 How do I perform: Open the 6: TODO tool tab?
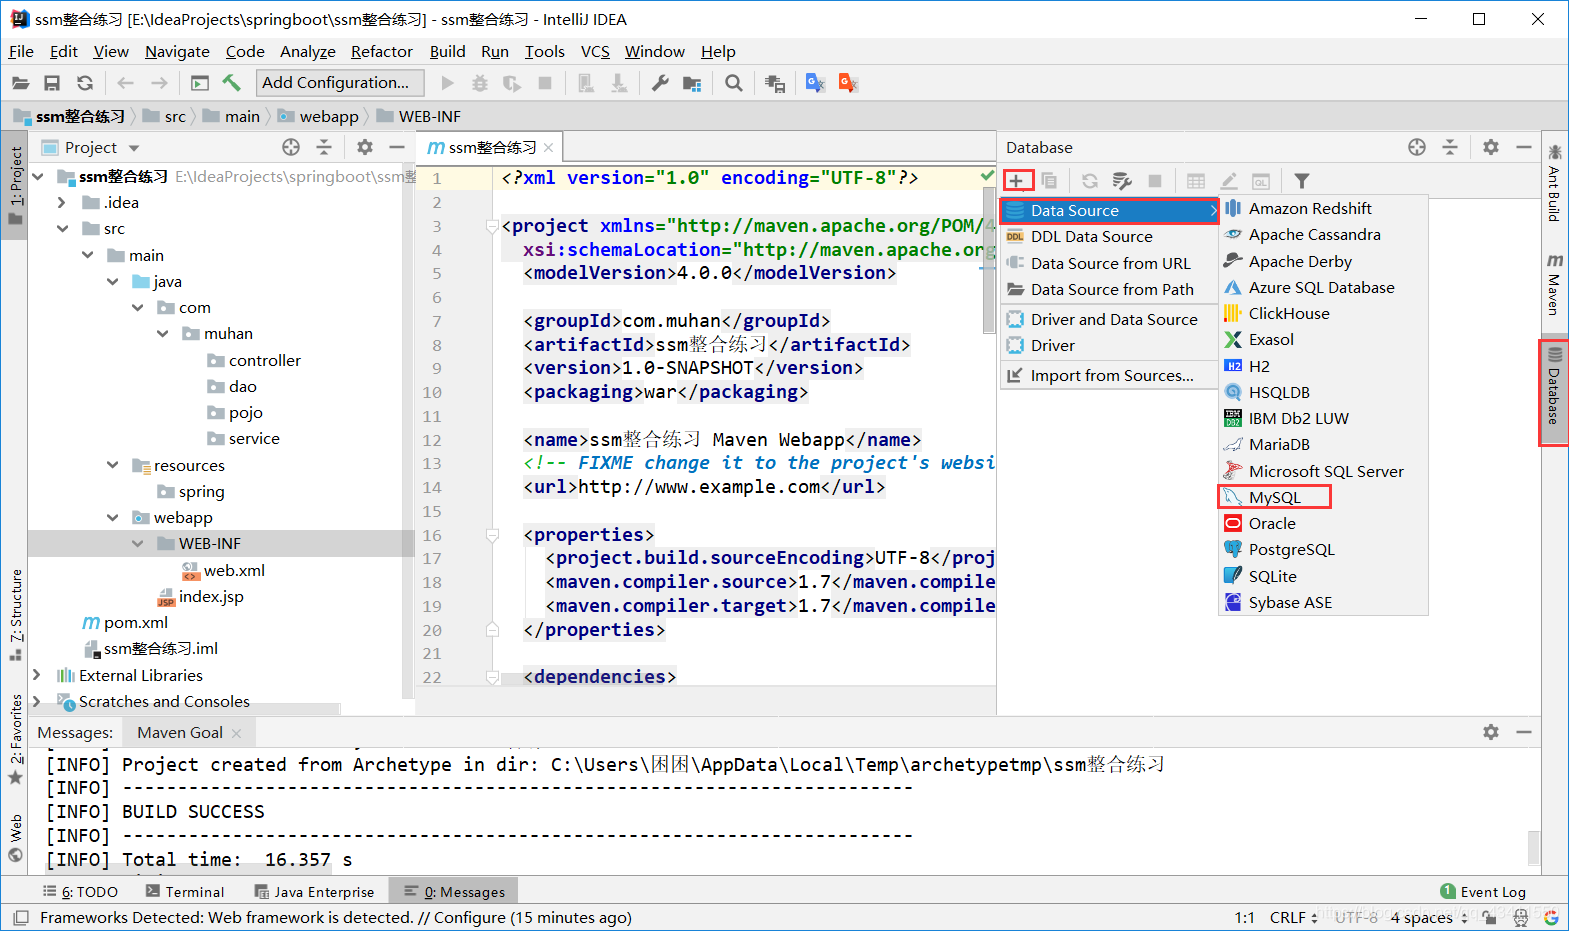pyautogui.click(x=81, y=891)
